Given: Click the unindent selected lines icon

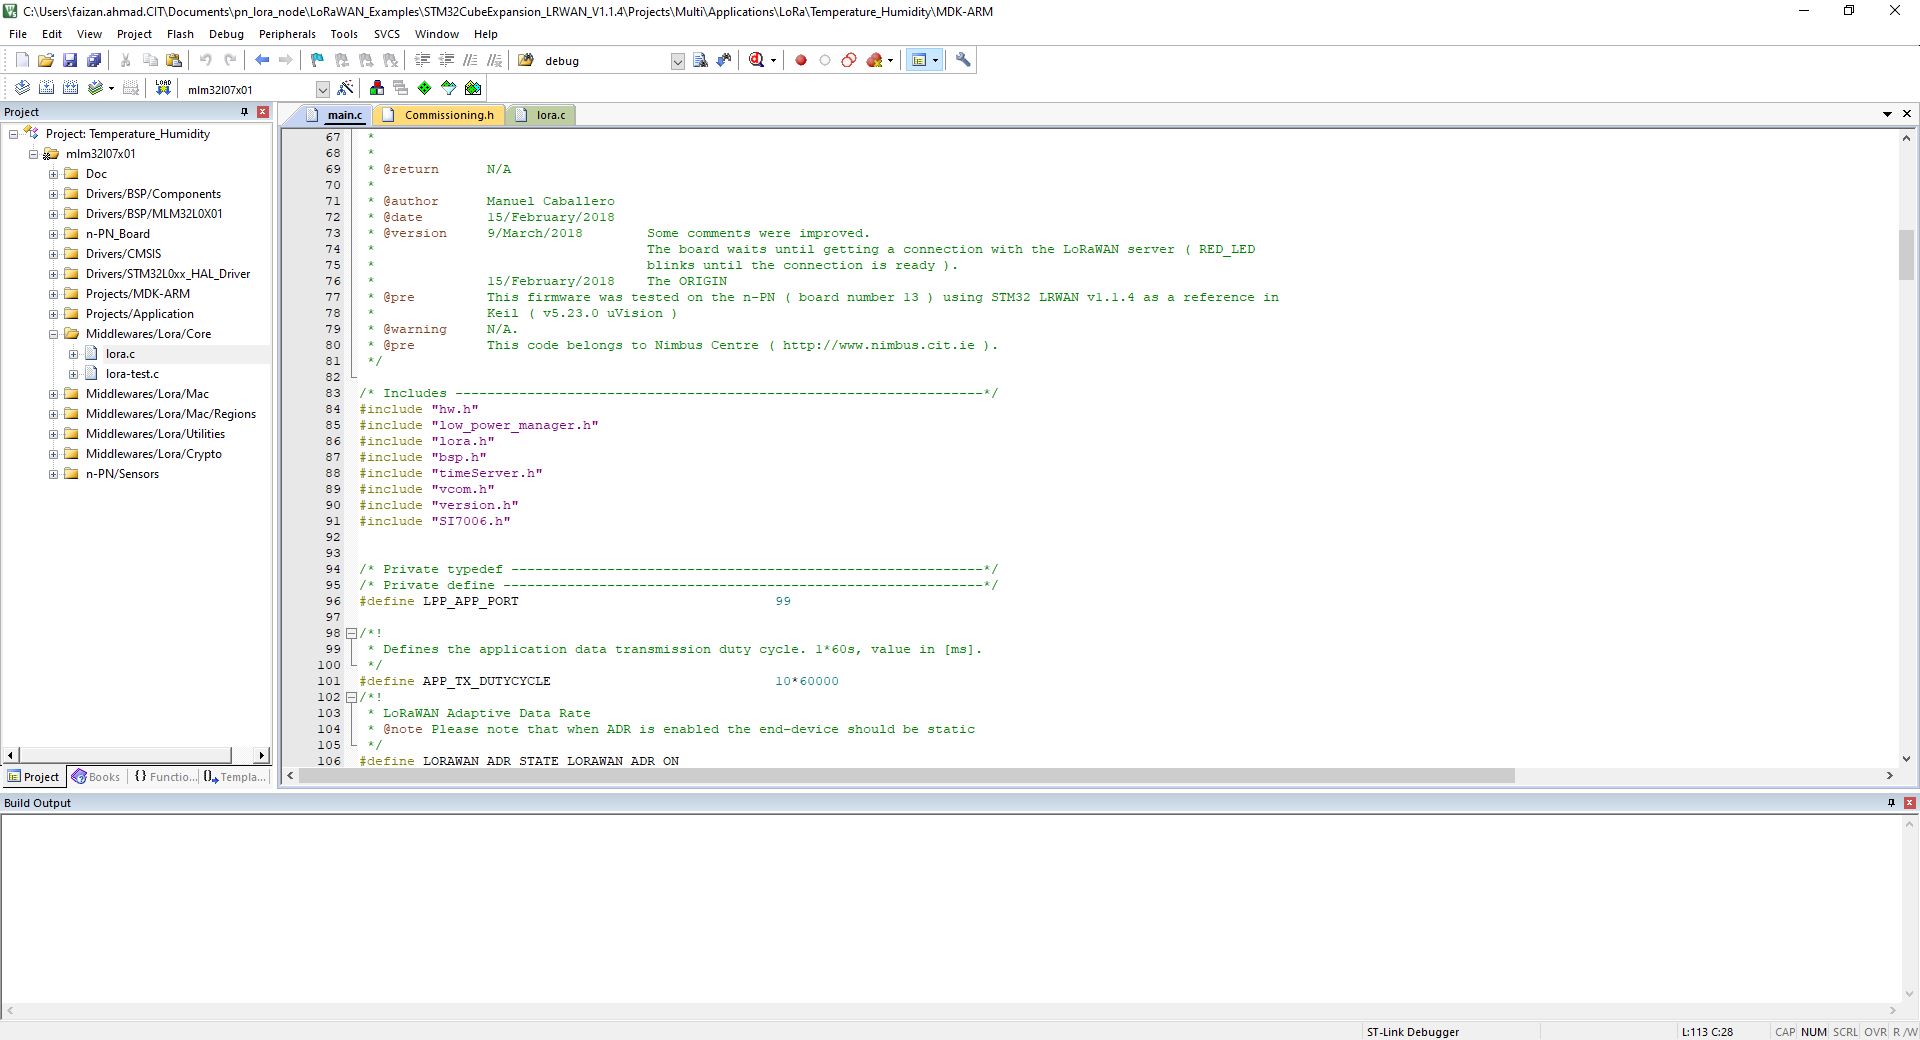Looking at the screenshot, I should click(x=446, y=61).
